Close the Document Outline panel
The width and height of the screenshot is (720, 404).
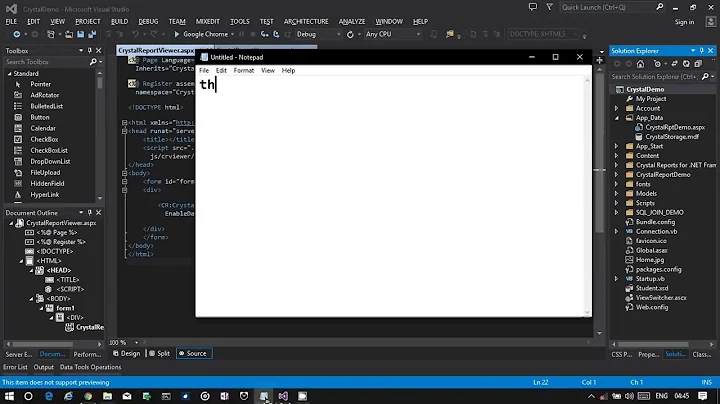tap(98, 213)
